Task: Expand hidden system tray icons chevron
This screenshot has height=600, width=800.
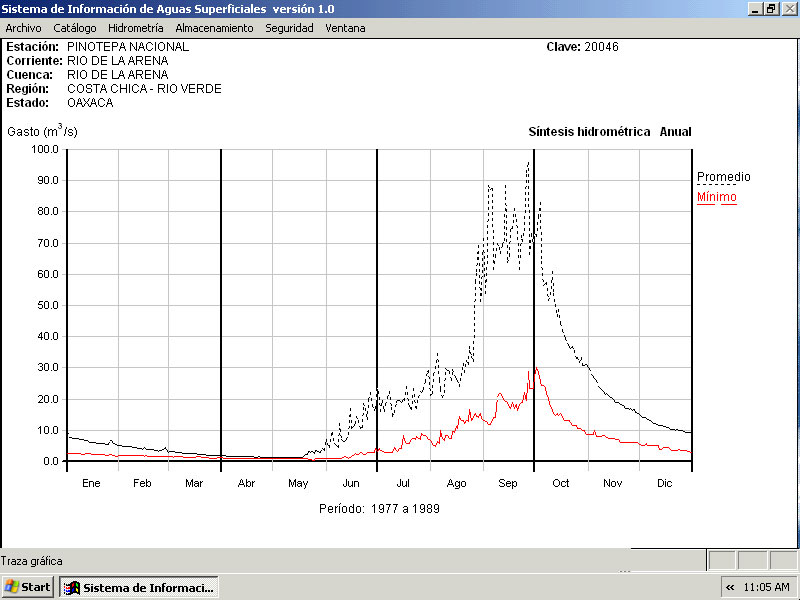Action: [730, 587]
